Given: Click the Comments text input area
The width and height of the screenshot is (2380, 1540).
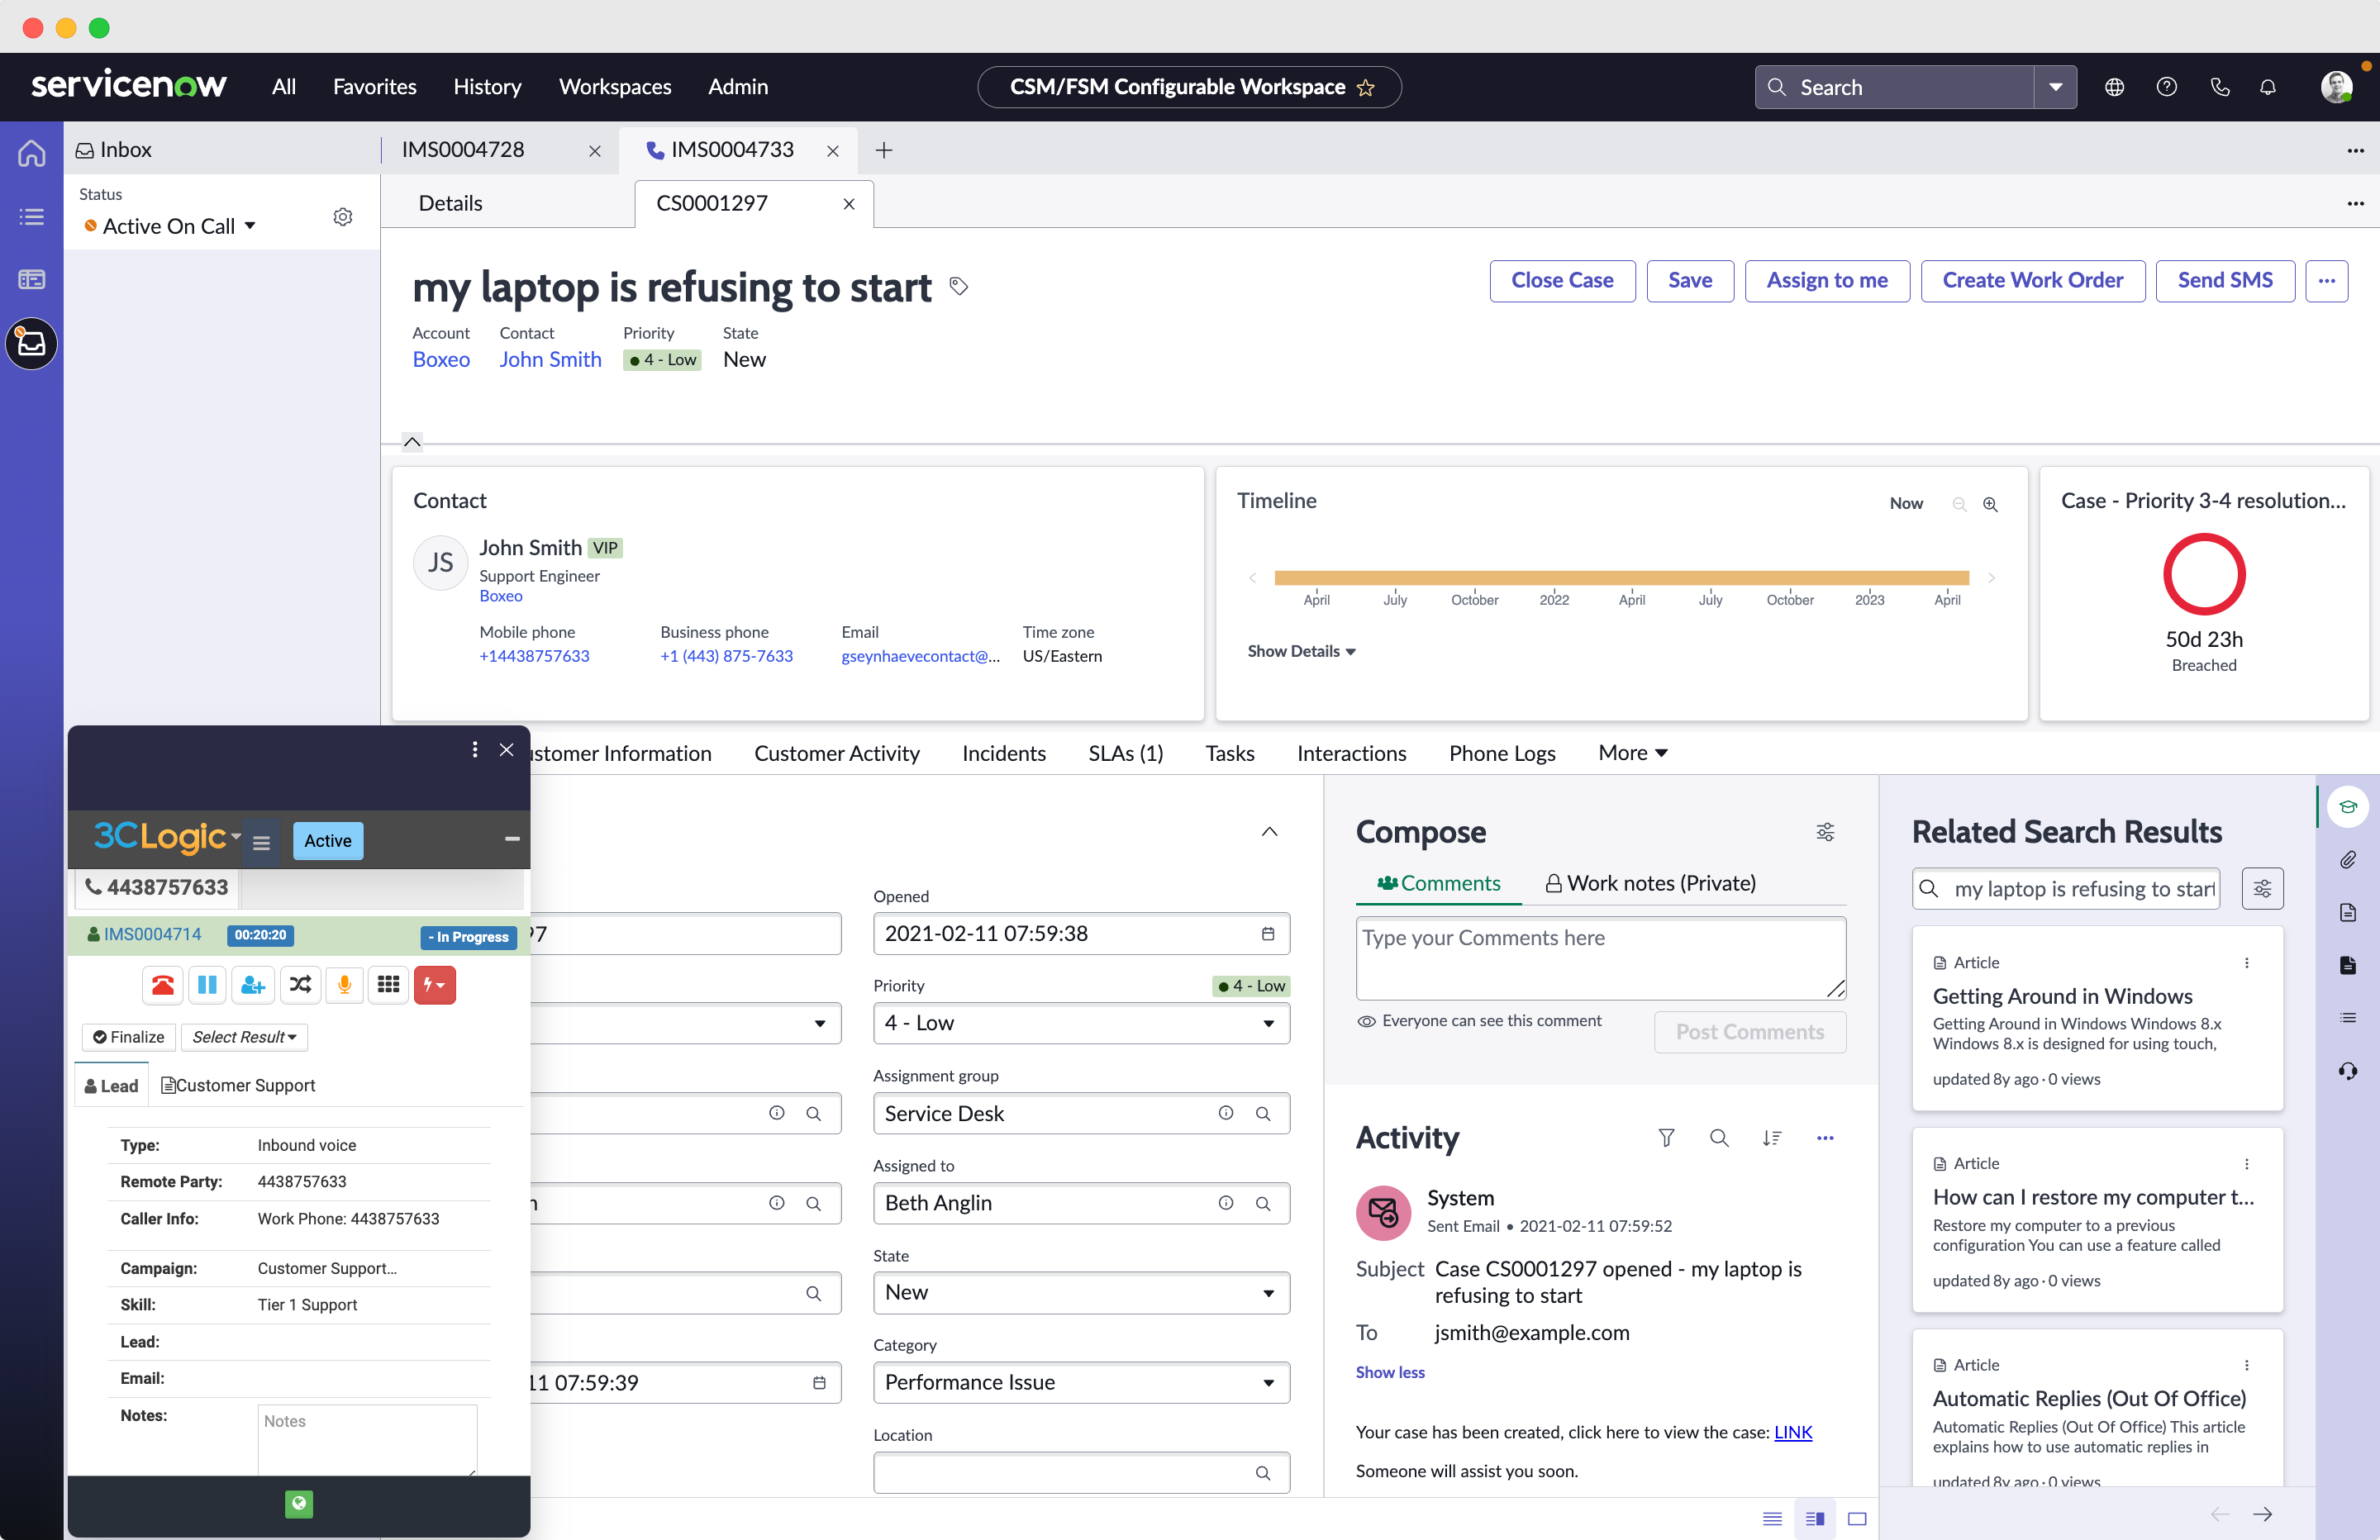Looking at the screenshot, I should (x=1599, y=957).
